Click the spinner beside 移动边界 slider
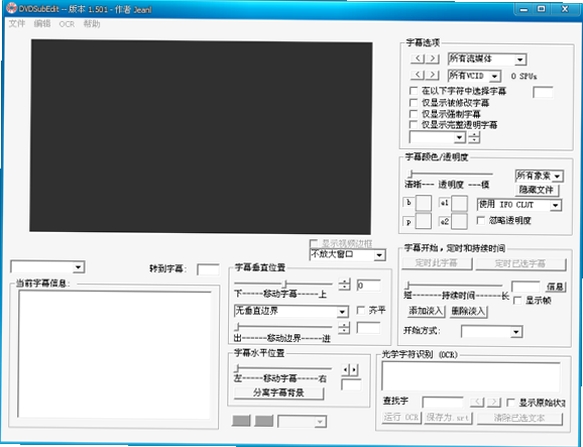This screenshot has height=447, width=583. pyautogui.click(x=344, y=328)
